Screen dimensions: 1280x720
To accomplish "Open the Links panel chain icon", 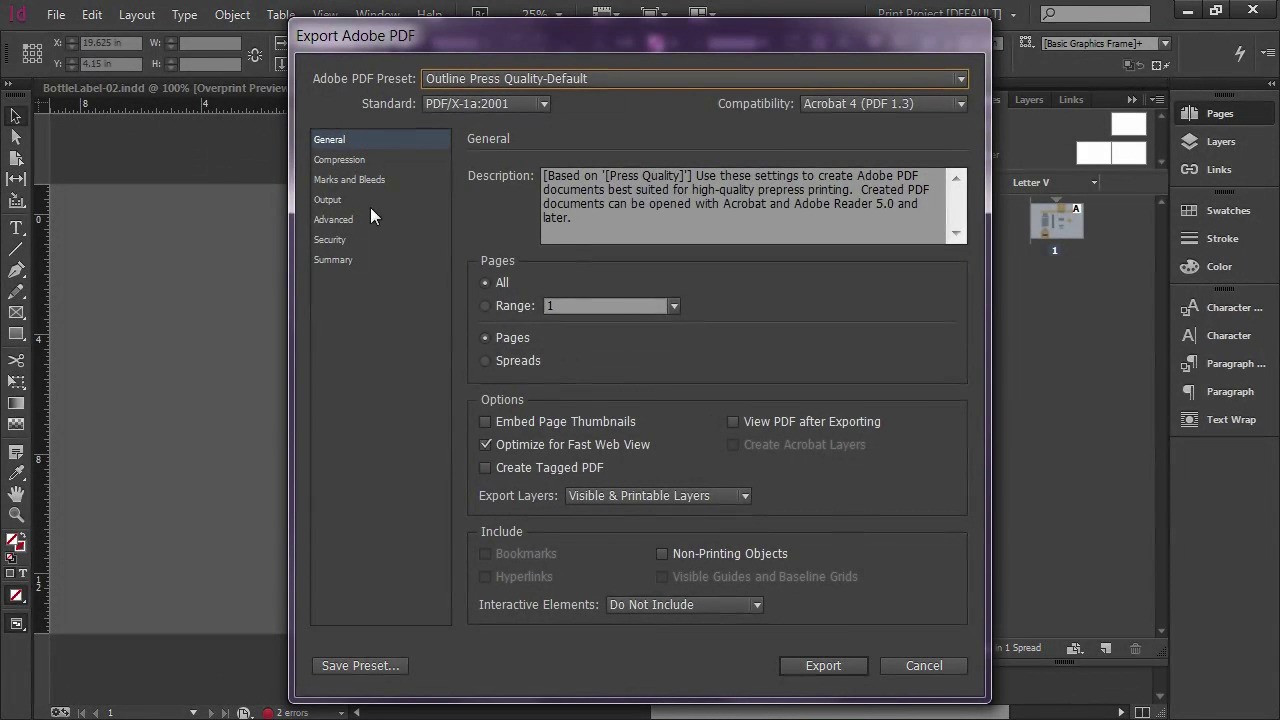I will [1189, 169].
